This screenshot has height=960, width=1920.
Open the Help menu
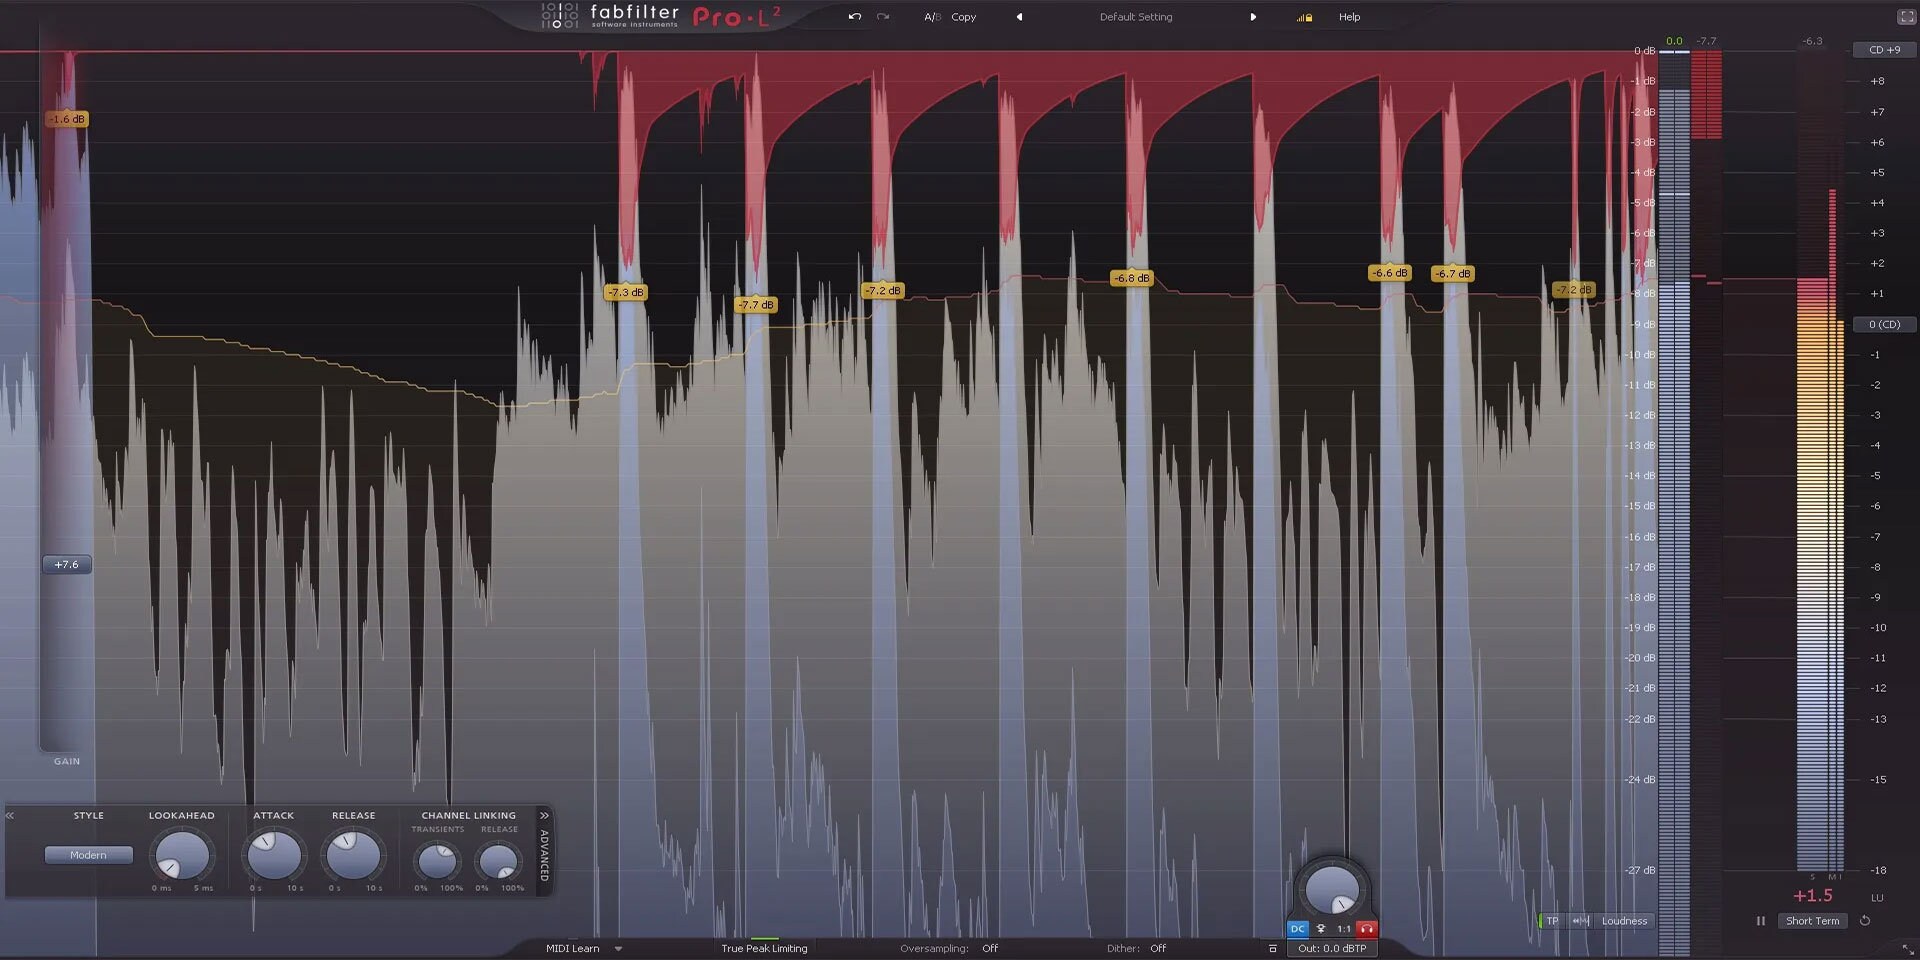(x=1349, y=17)
